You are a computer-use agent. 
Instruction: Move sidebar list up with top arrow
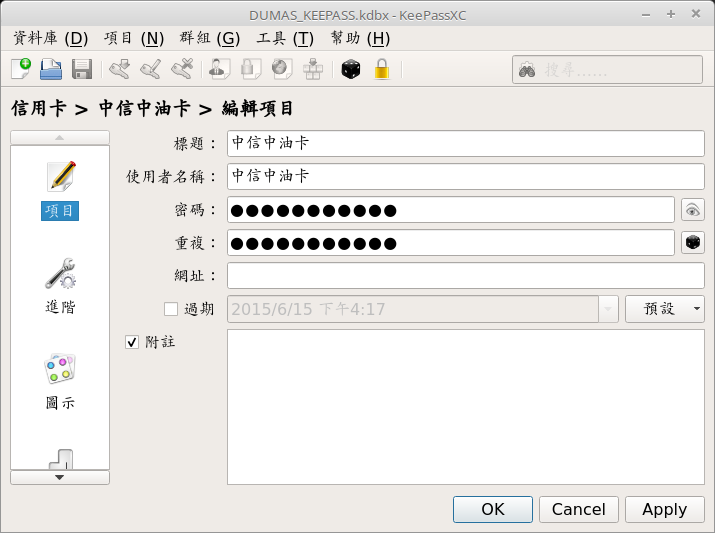coord(60,137)
